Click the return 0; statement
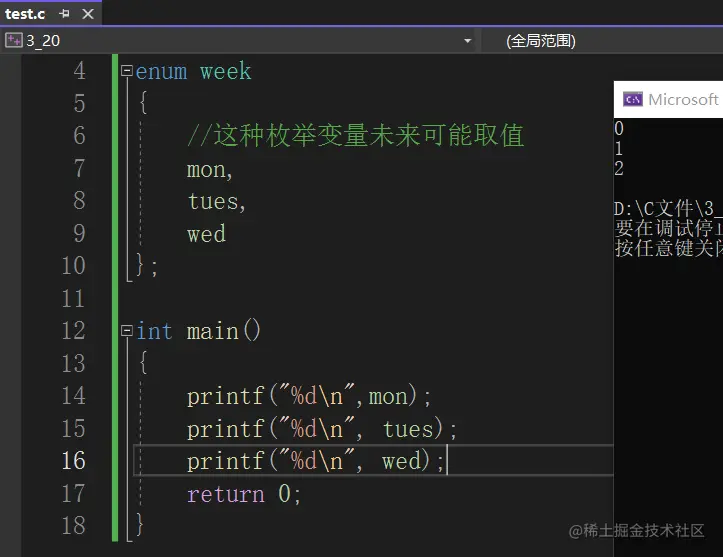723x557 pixels. point(243,494)
